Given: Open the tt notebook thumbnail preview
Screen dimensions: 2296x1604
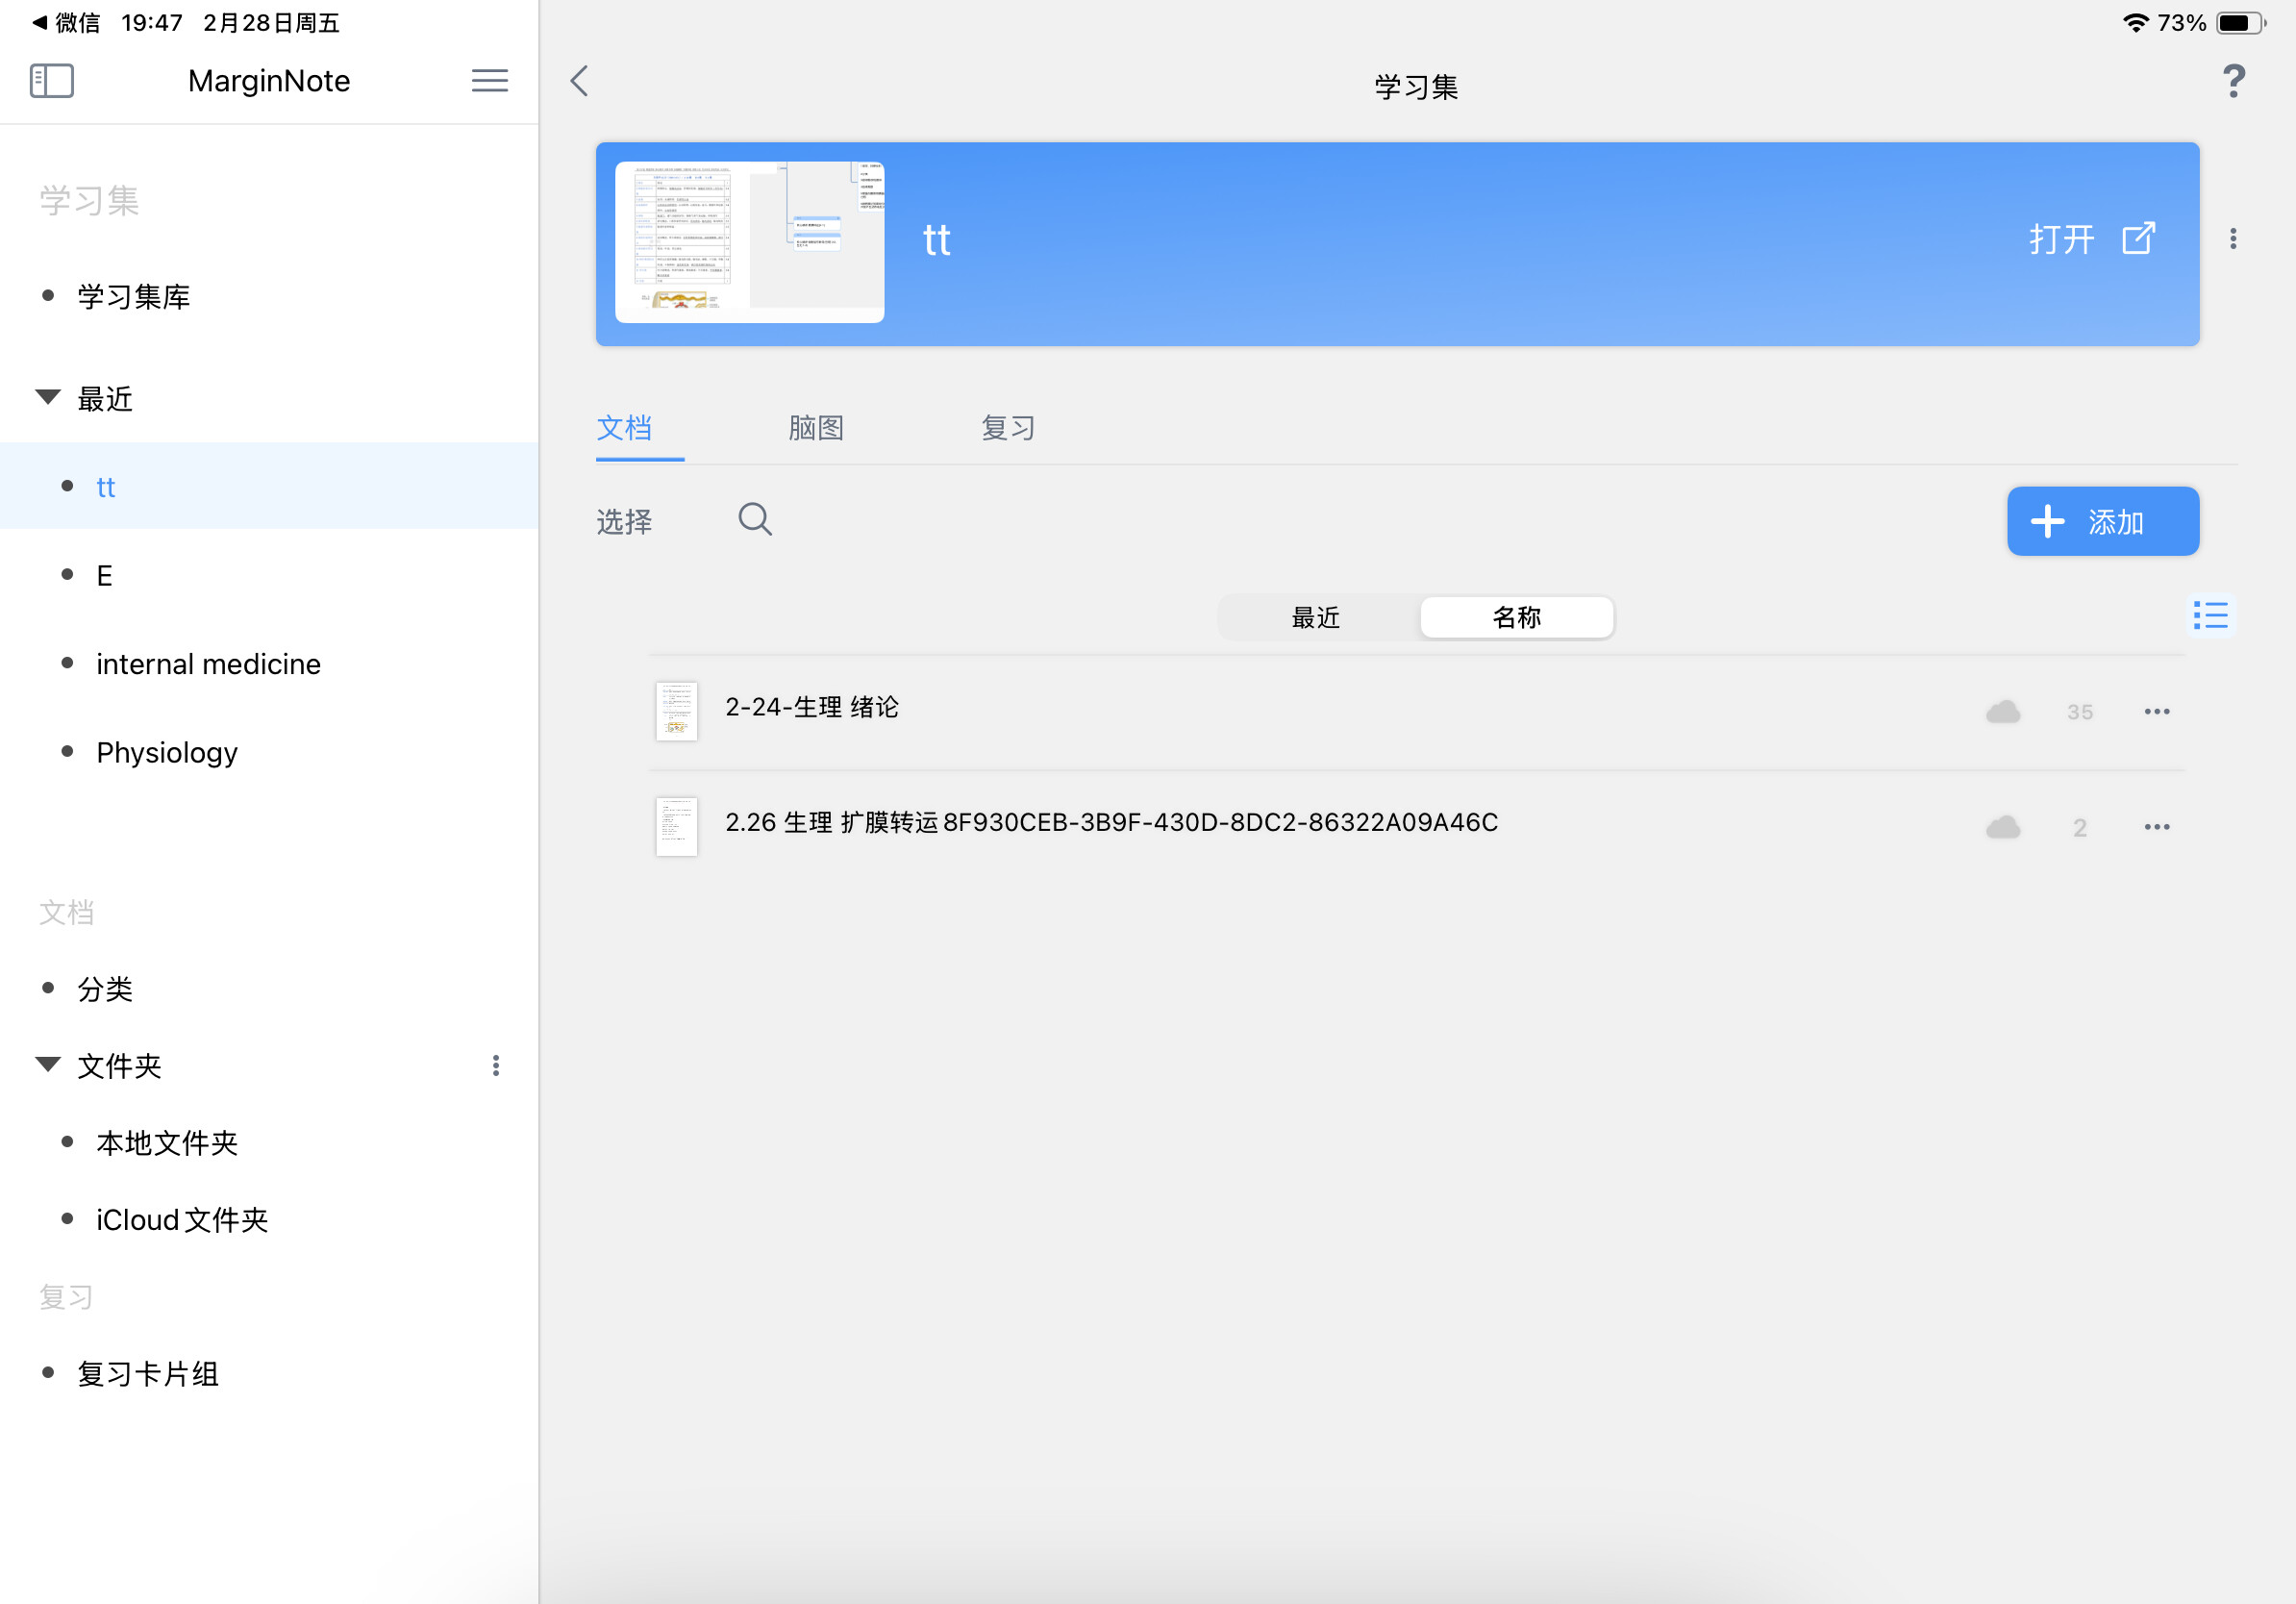Looking at the screenshot, I should pyautogui.click(x=749, y=242).
